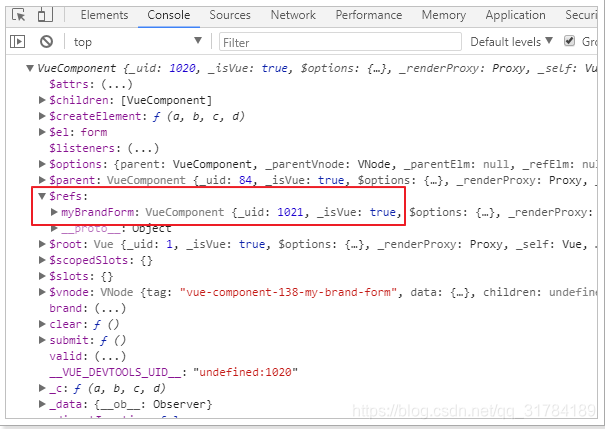The height and width of the screenshot is (429, 605).
Task: Toggle the device toolbar icon
Action: pyautogui.click(x=45, y=15)
